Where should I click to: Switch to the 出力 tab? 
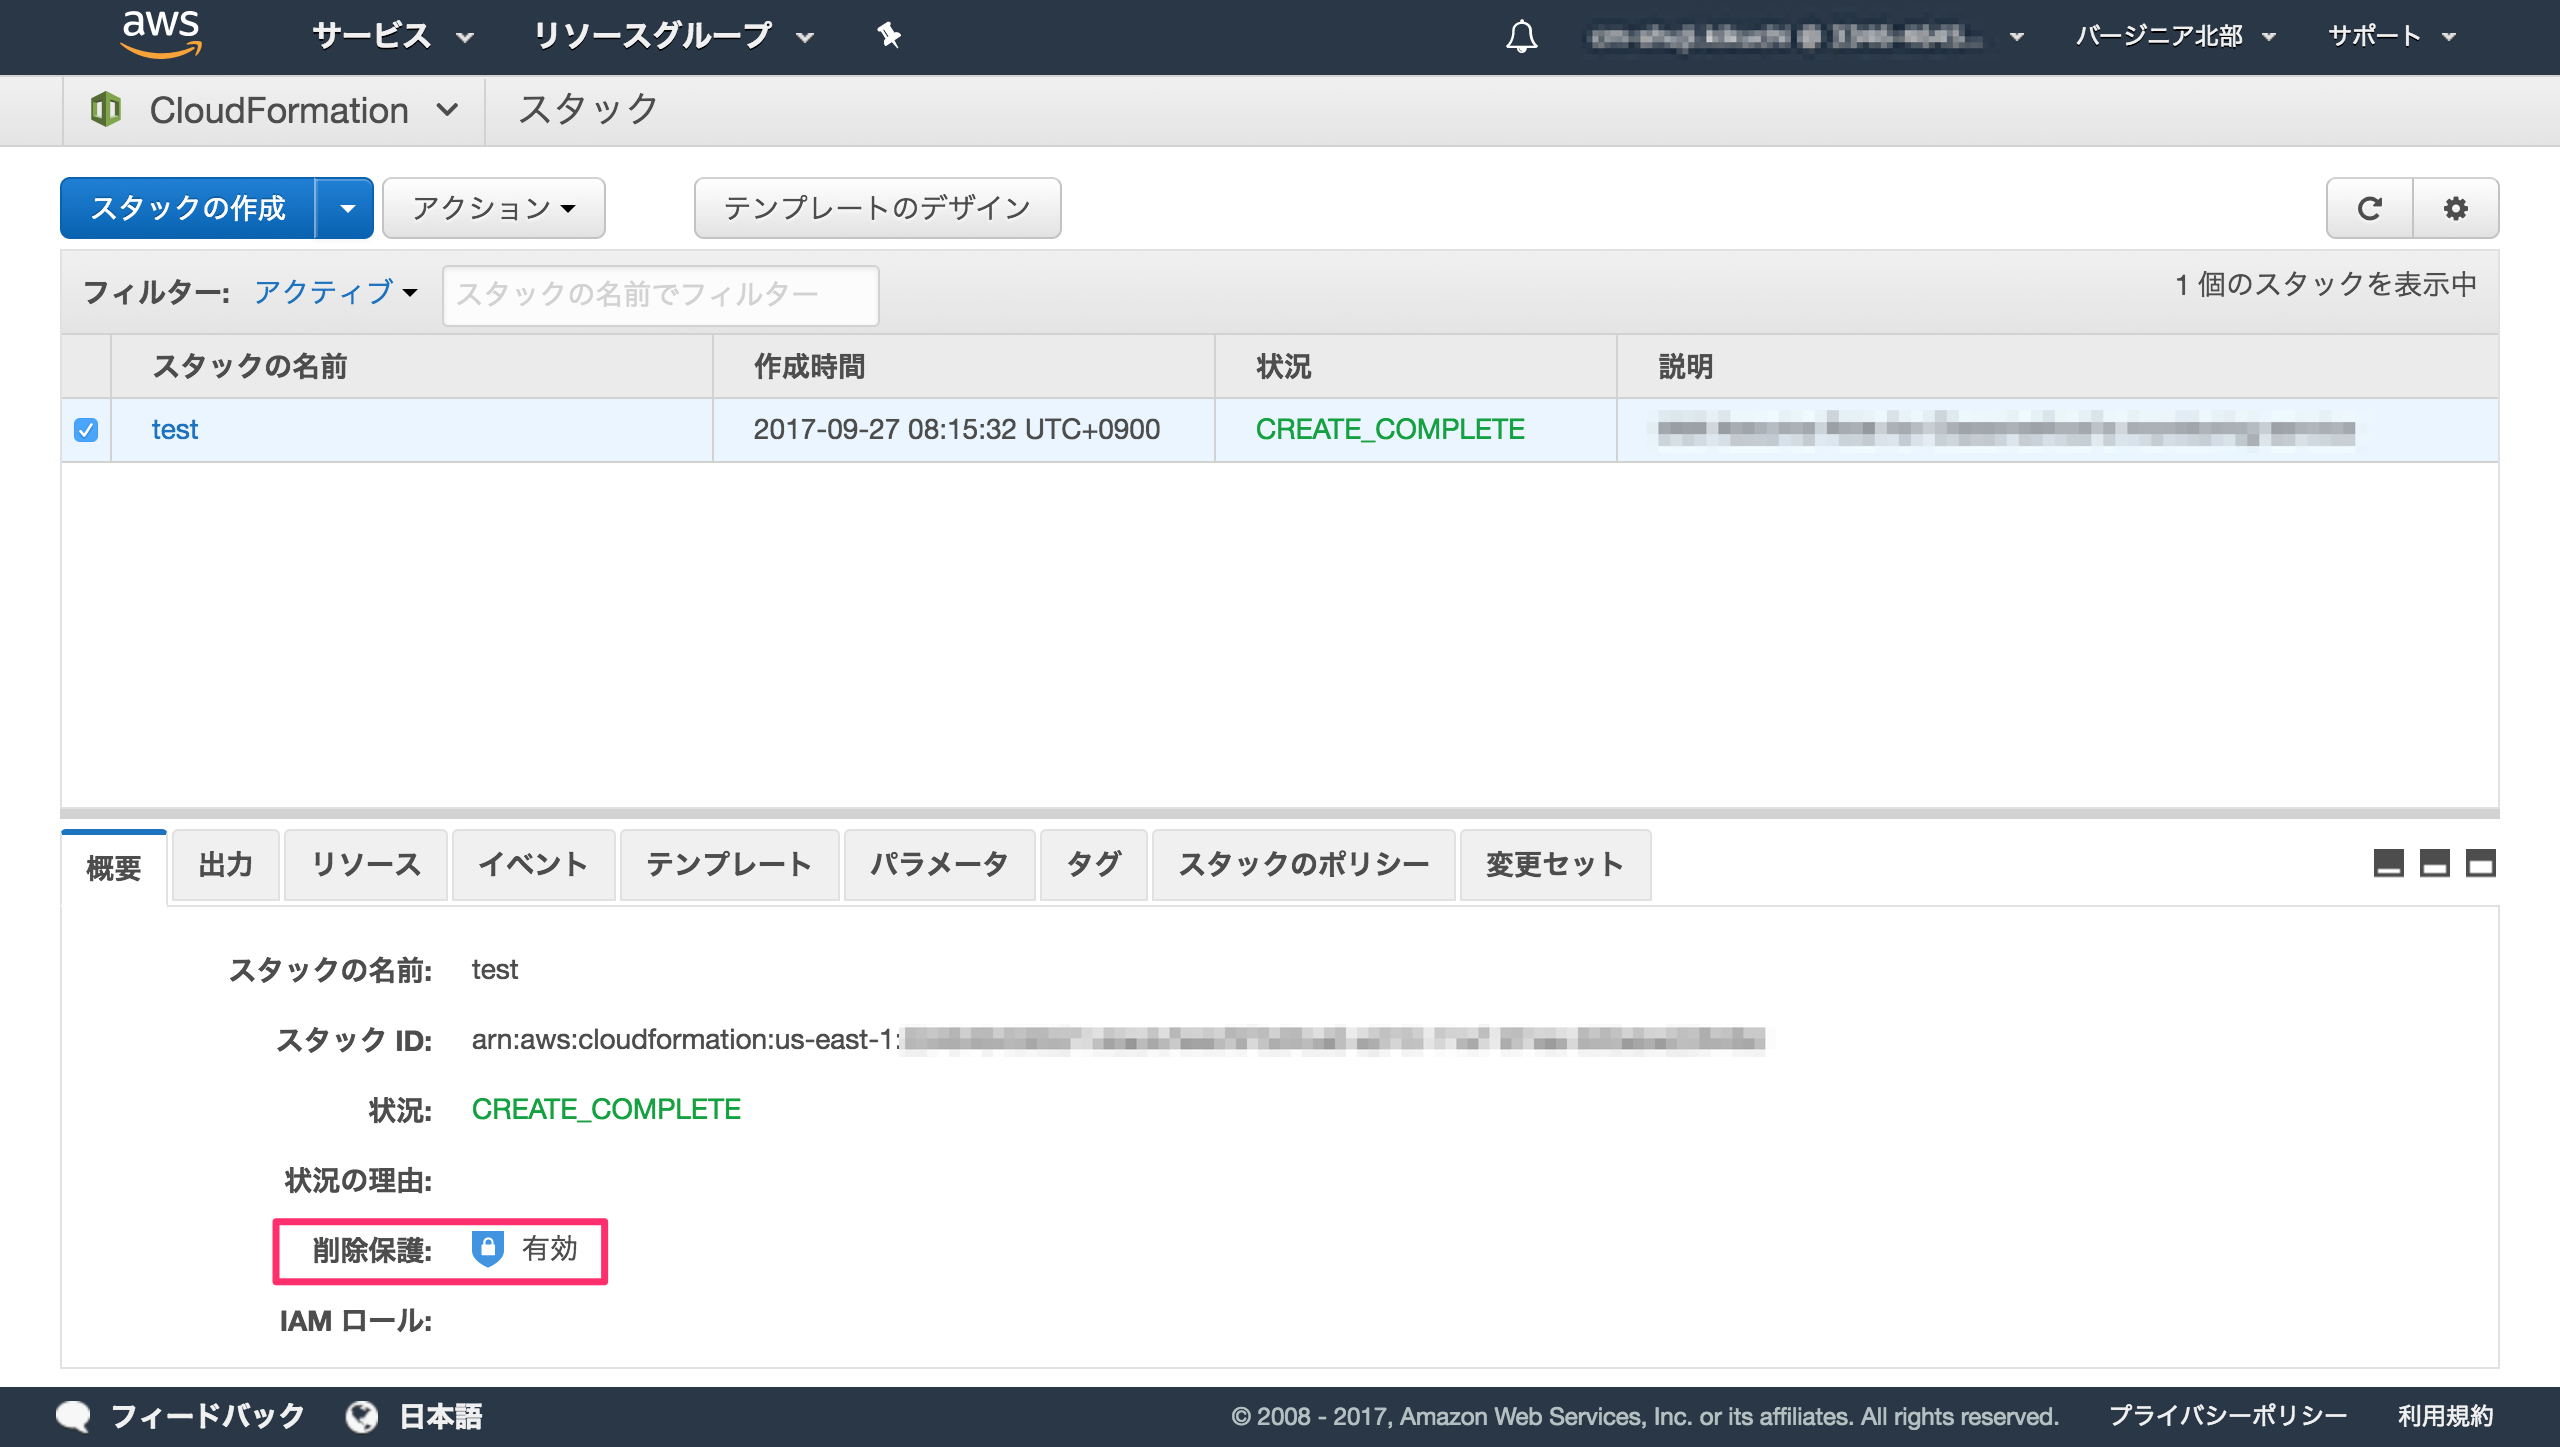(224, 865)
